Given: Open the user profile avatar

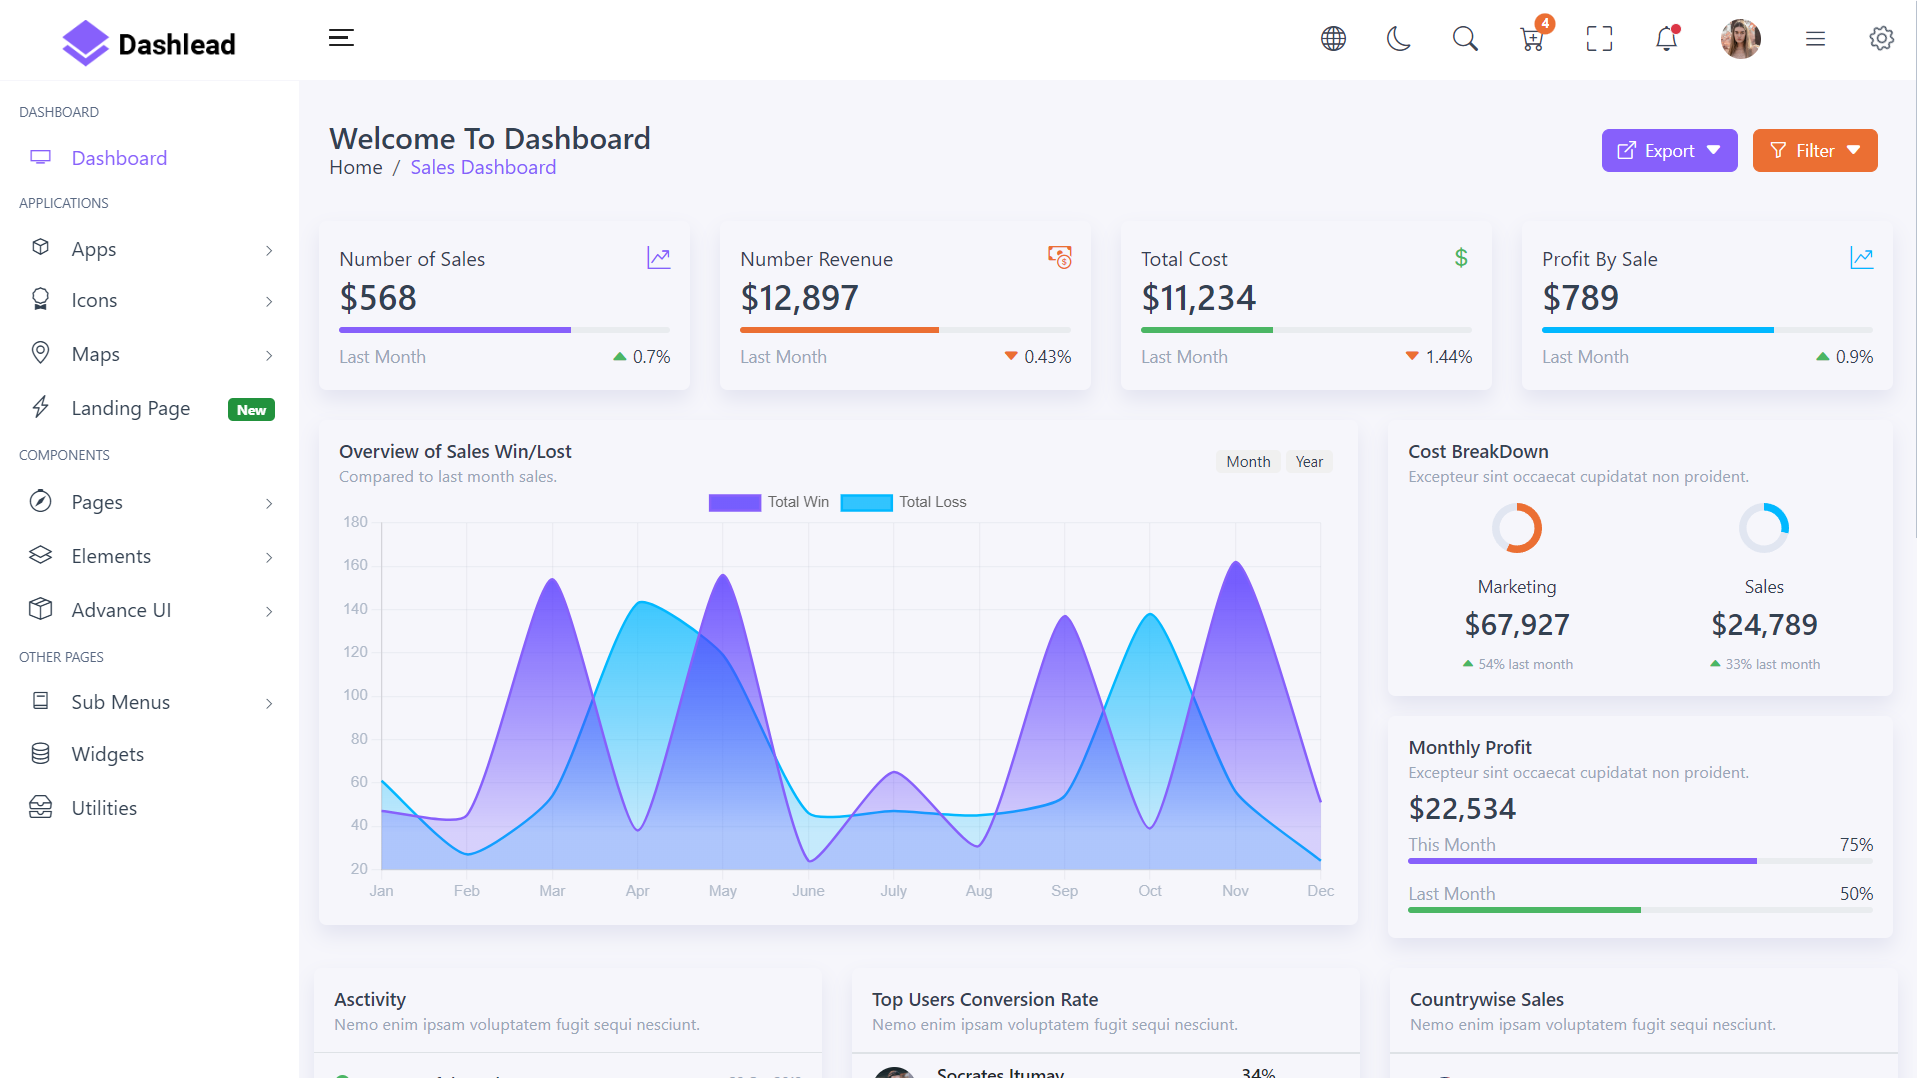Looking at the screenshot, I should 1740,39.
